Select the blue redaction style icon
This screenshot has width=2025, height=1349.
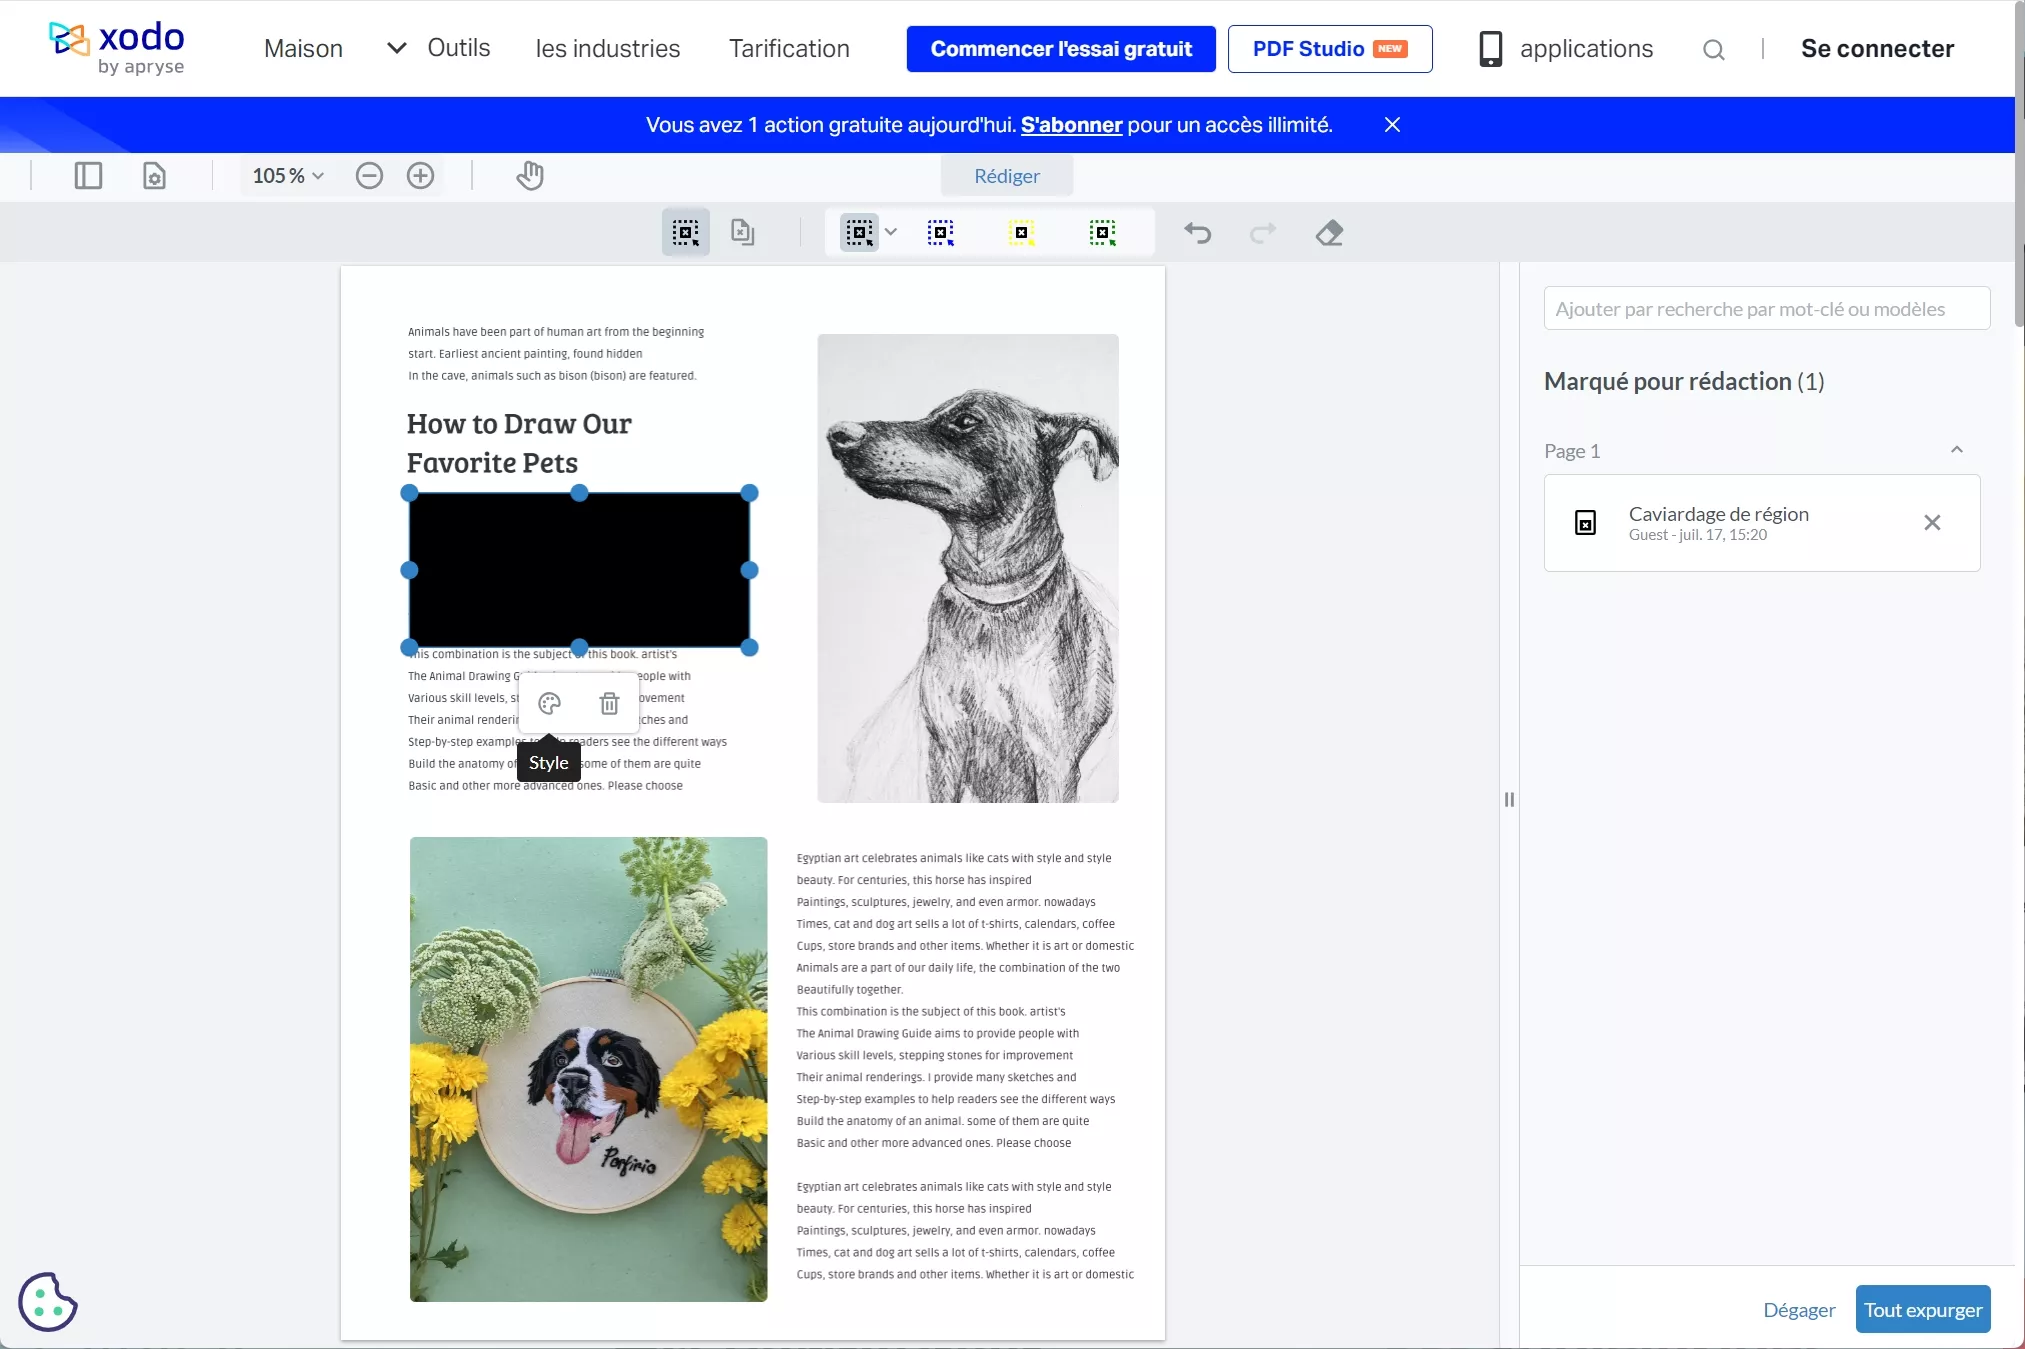[941, 232]
